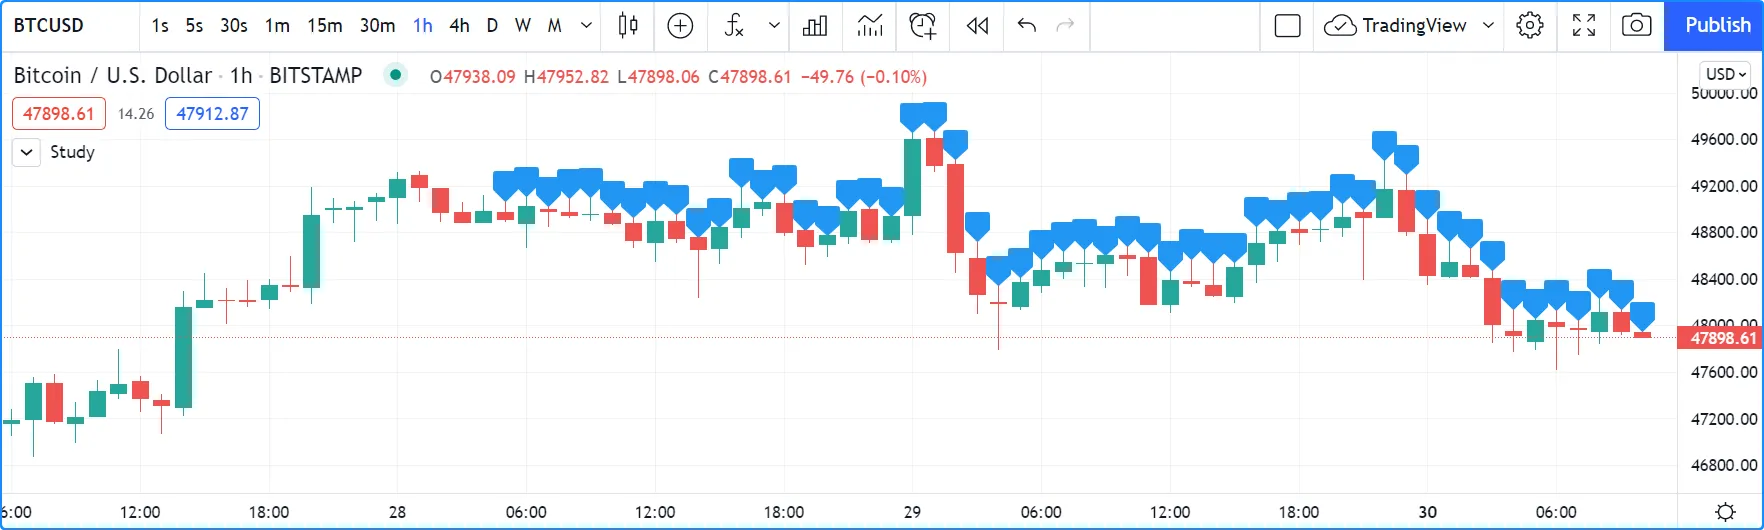Undo the last chart action

coord(1026,26)
